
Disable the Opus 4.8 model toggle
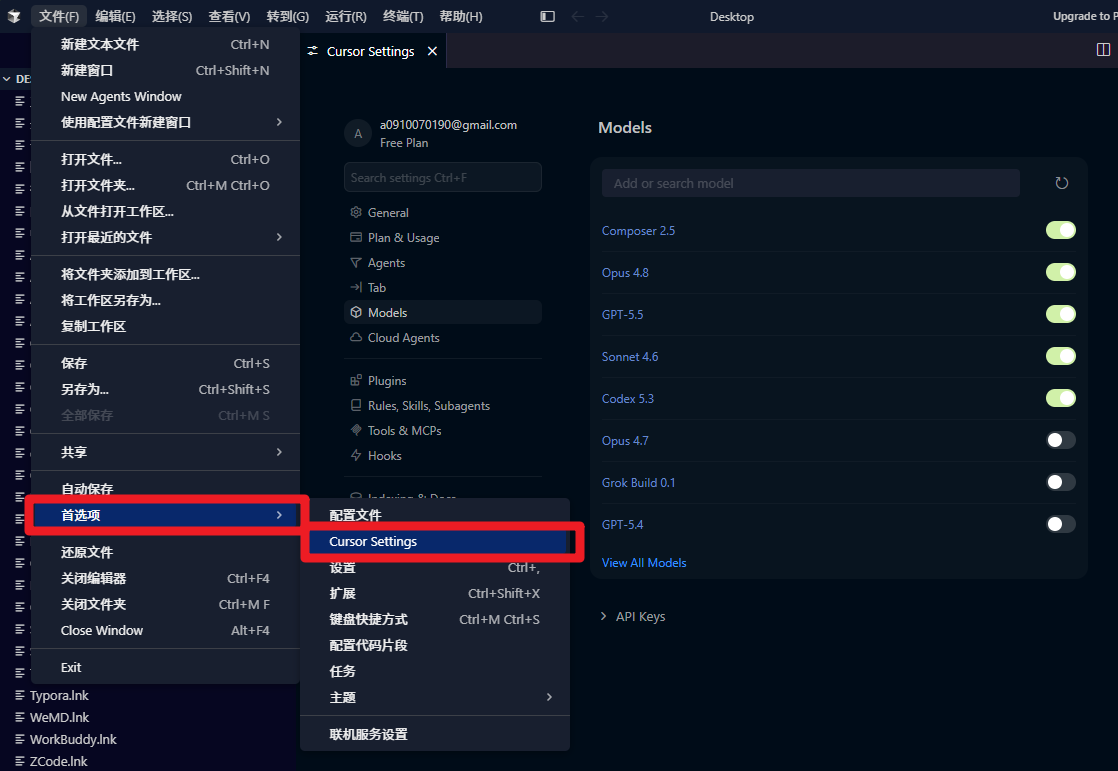click(x=1060, y=272)
